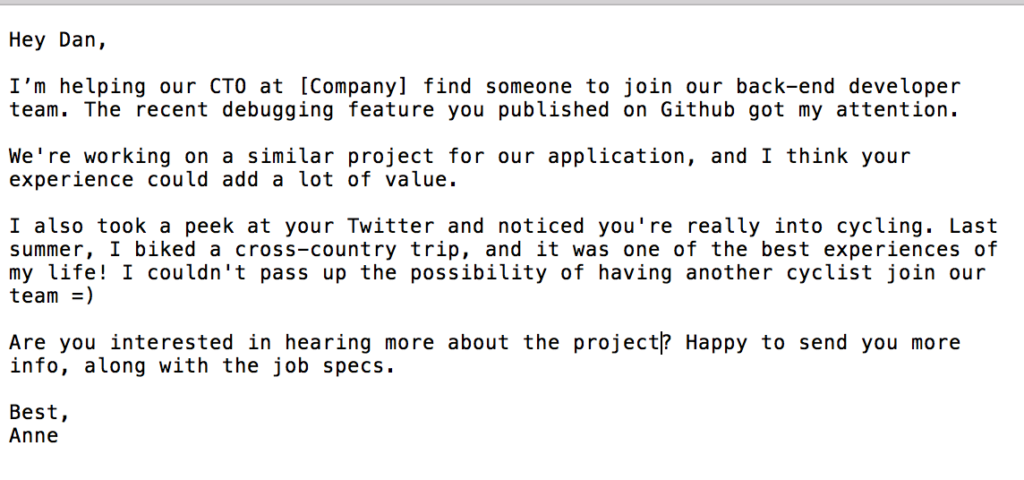Click the blank area below the signature
1024x480 pixels.
tap(512, 464)
